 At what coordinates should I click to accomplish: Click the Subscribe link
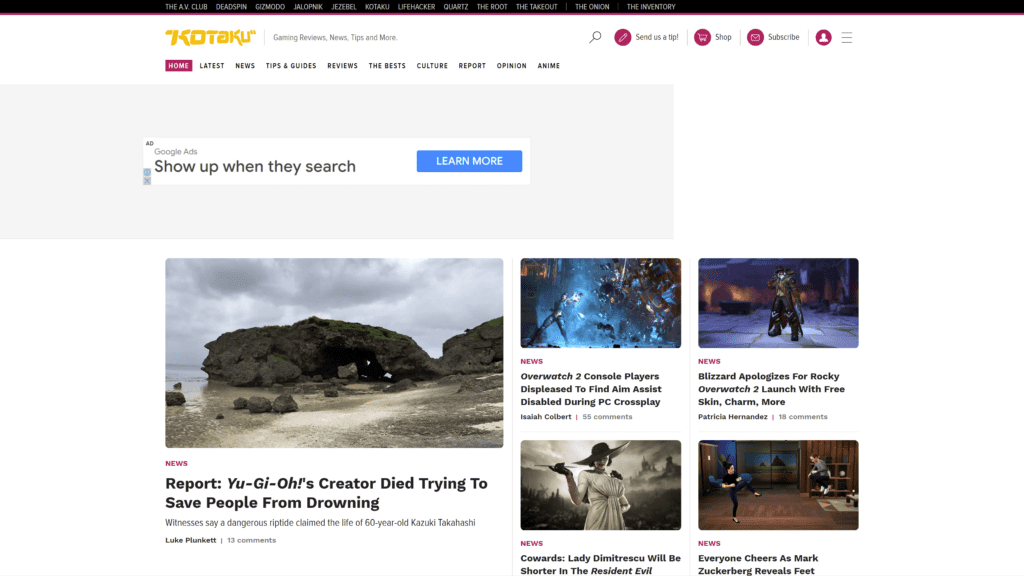(784, 37)
